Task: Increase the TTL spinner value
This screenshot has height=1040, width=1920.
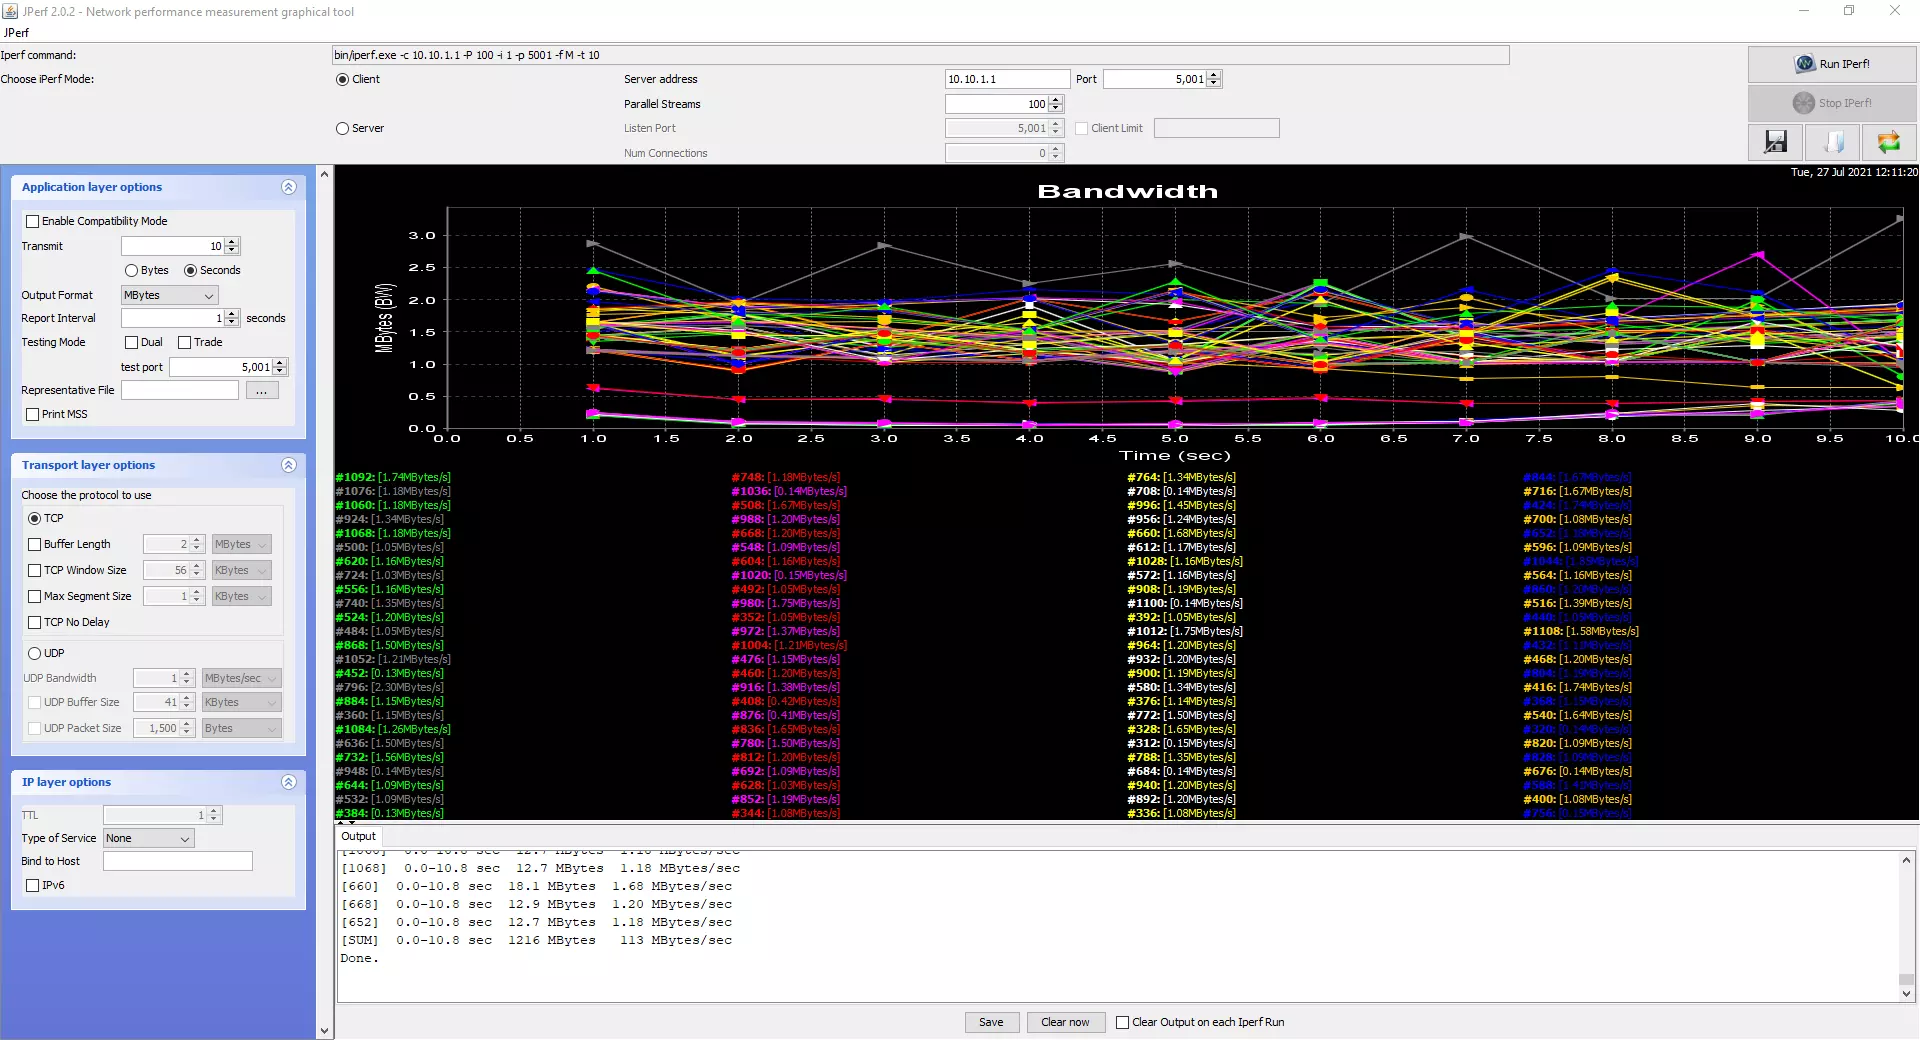Action: [213, 811]
